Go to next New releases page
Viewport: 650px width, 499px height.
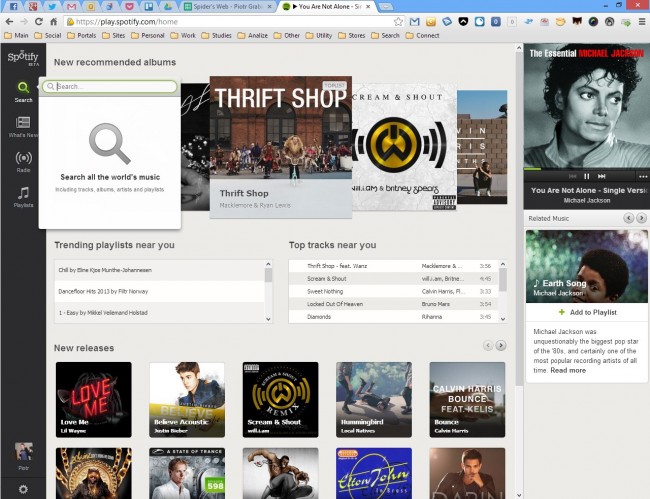coord(501,346)
